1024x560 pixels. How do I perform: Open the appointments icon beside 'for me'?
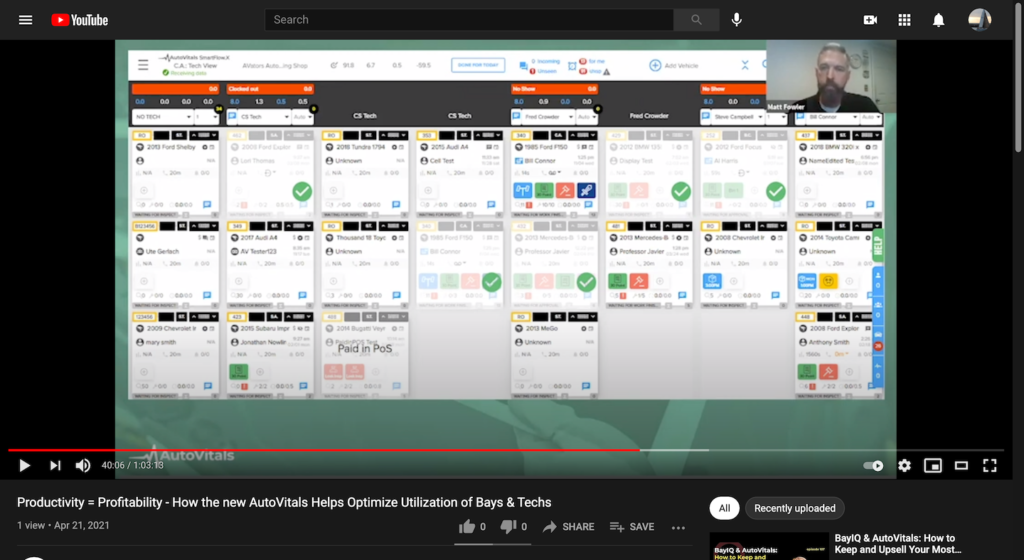pos(572,66)
